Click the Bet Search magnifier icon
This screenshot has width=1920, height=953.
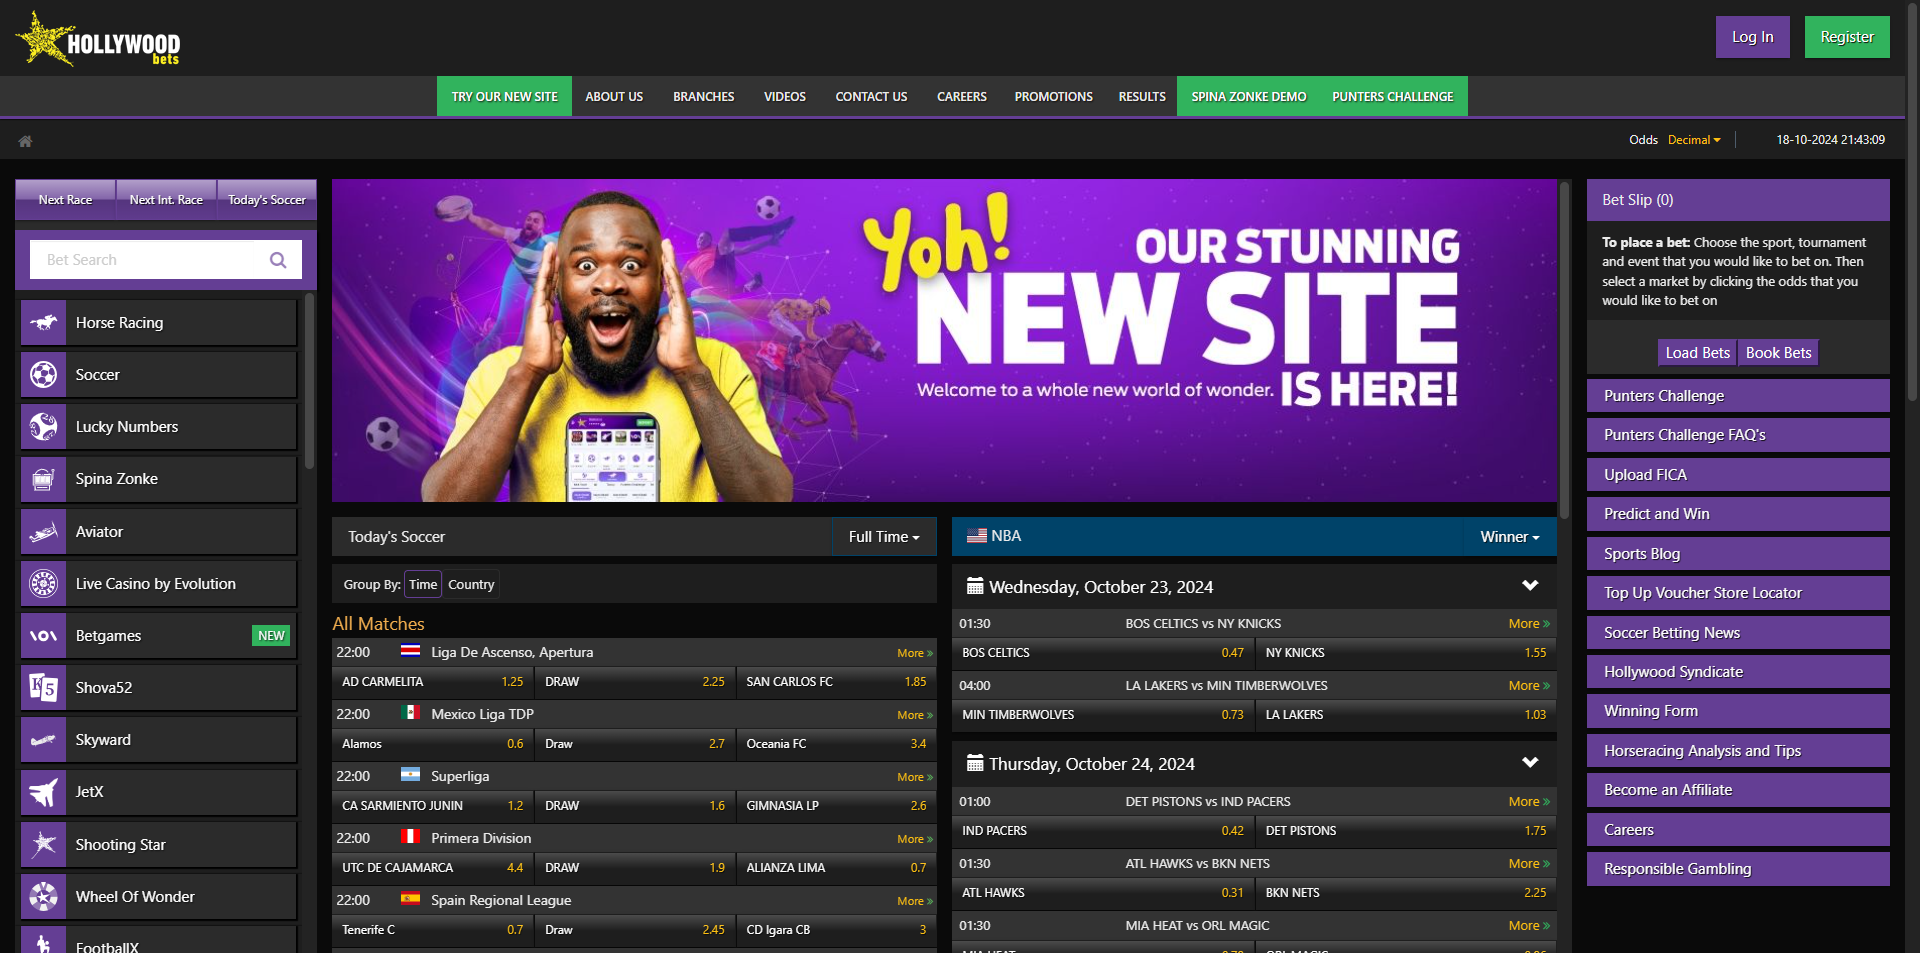[x=278, y=260]
